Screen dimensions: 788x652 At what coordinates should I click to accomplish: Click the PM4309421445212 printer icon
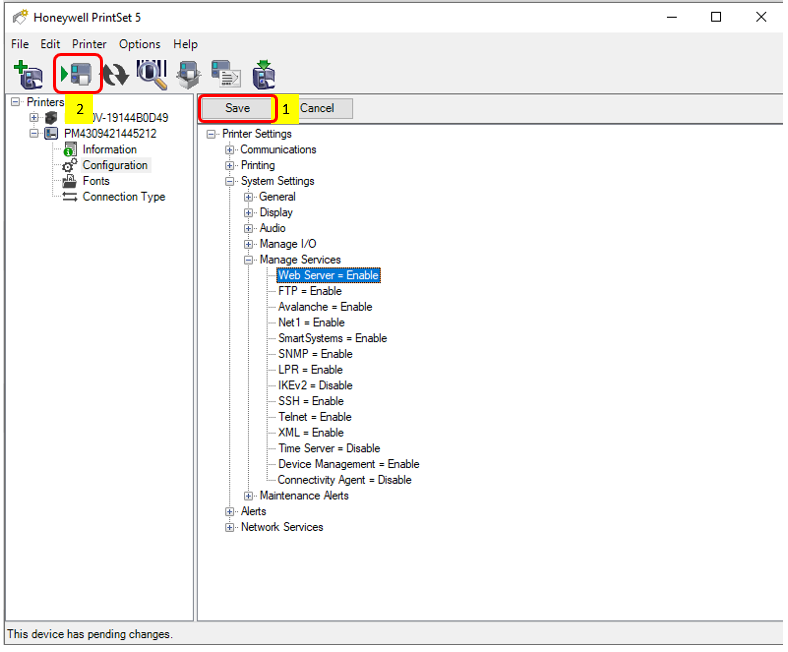(x=51, y=133)
